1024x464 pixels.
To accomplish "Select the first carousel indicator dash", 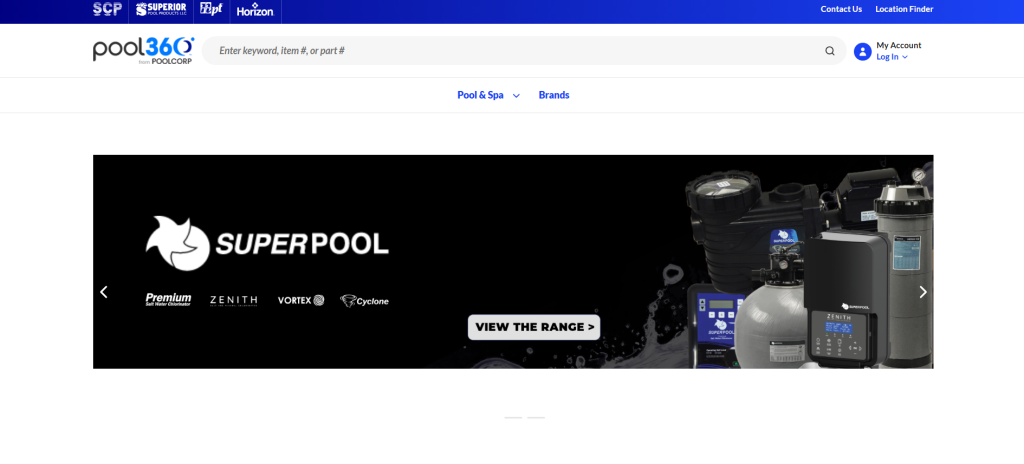I will [513, 417].
